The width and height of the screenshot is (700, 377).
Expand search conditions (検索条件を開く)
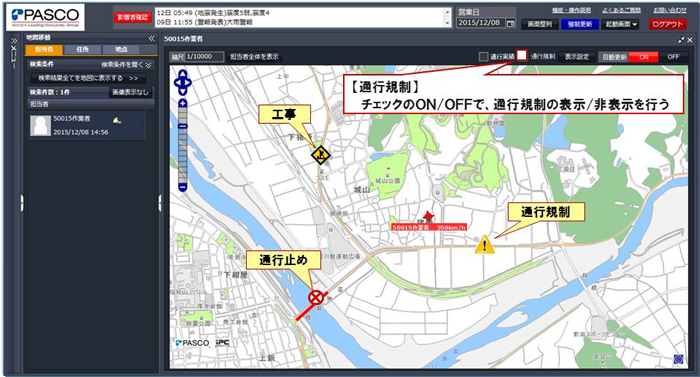tap(126, 65)
